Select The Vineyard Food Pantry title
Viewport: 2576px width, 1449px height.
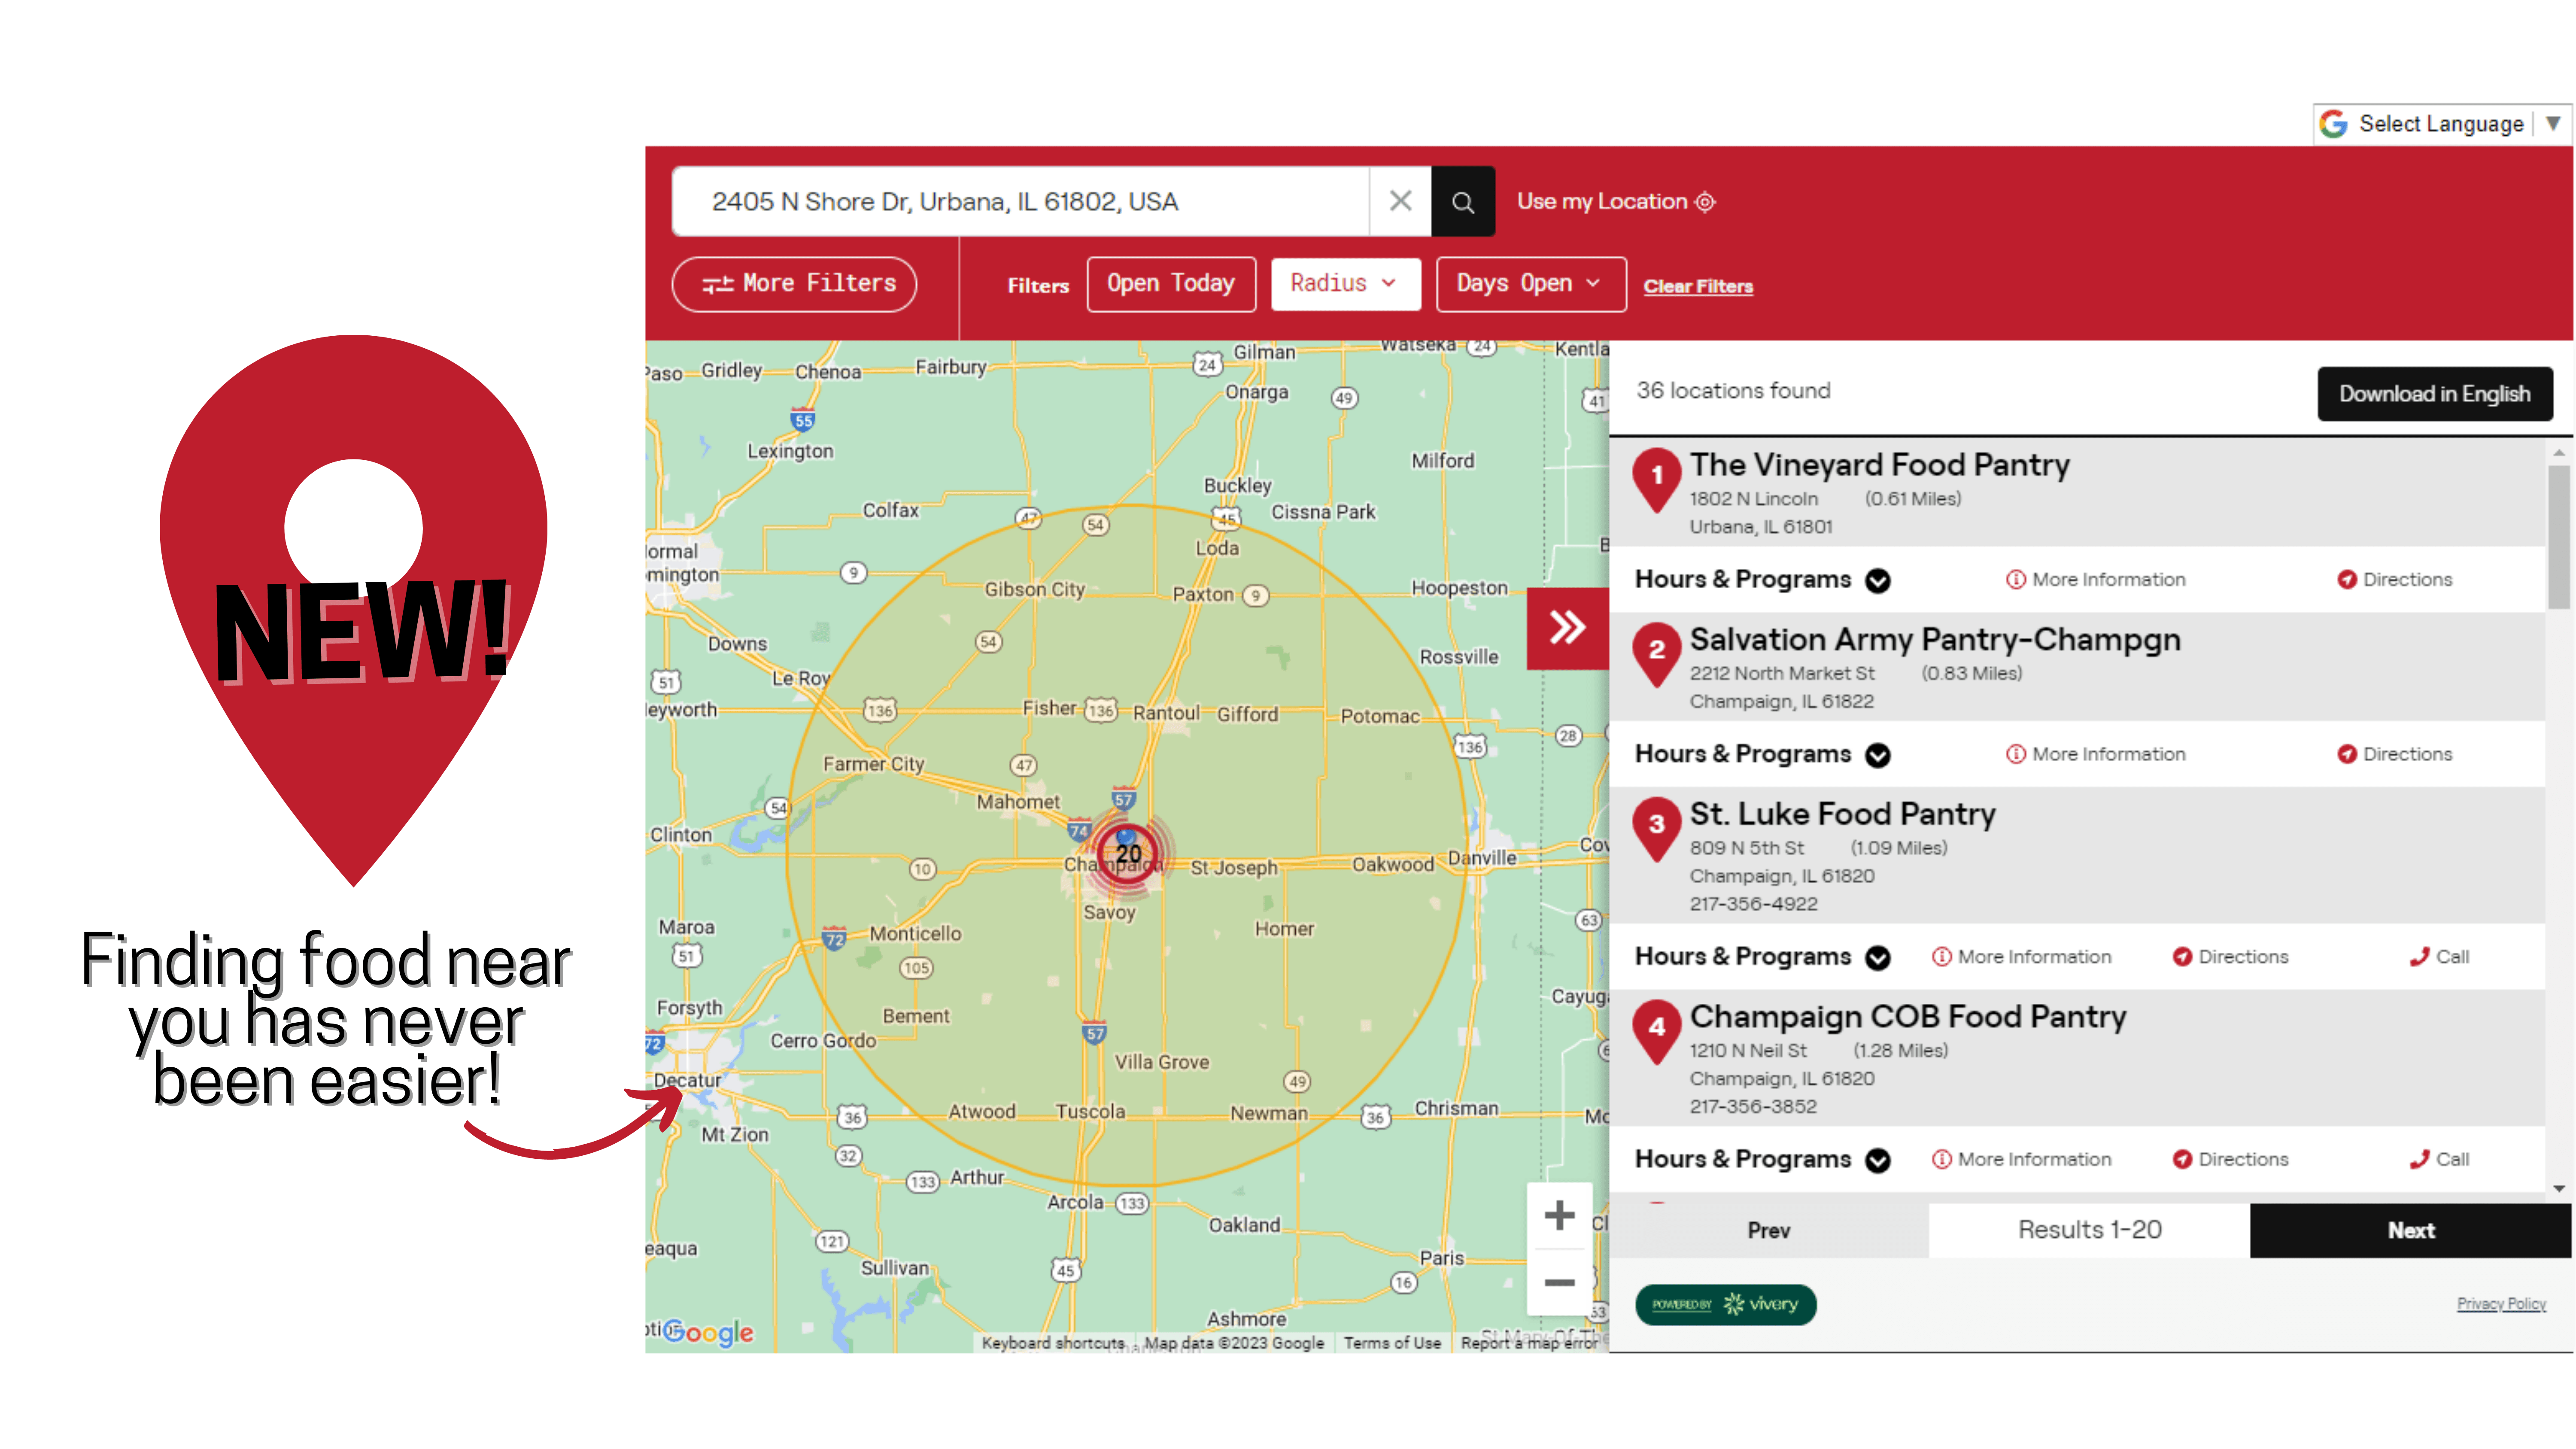[1879, 465]
